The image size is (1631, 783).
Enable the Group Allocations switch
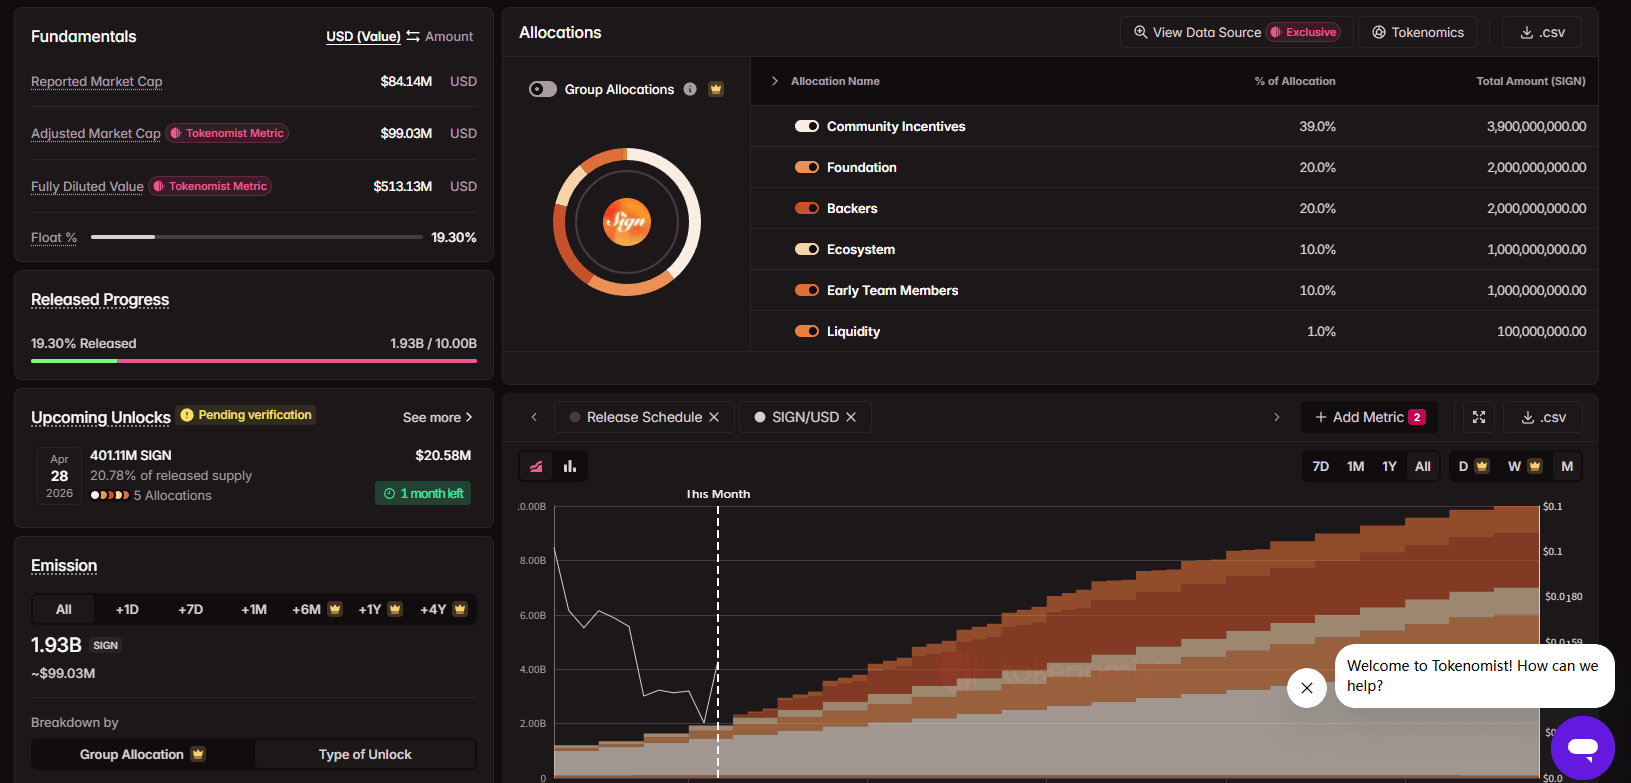(543, 89)
